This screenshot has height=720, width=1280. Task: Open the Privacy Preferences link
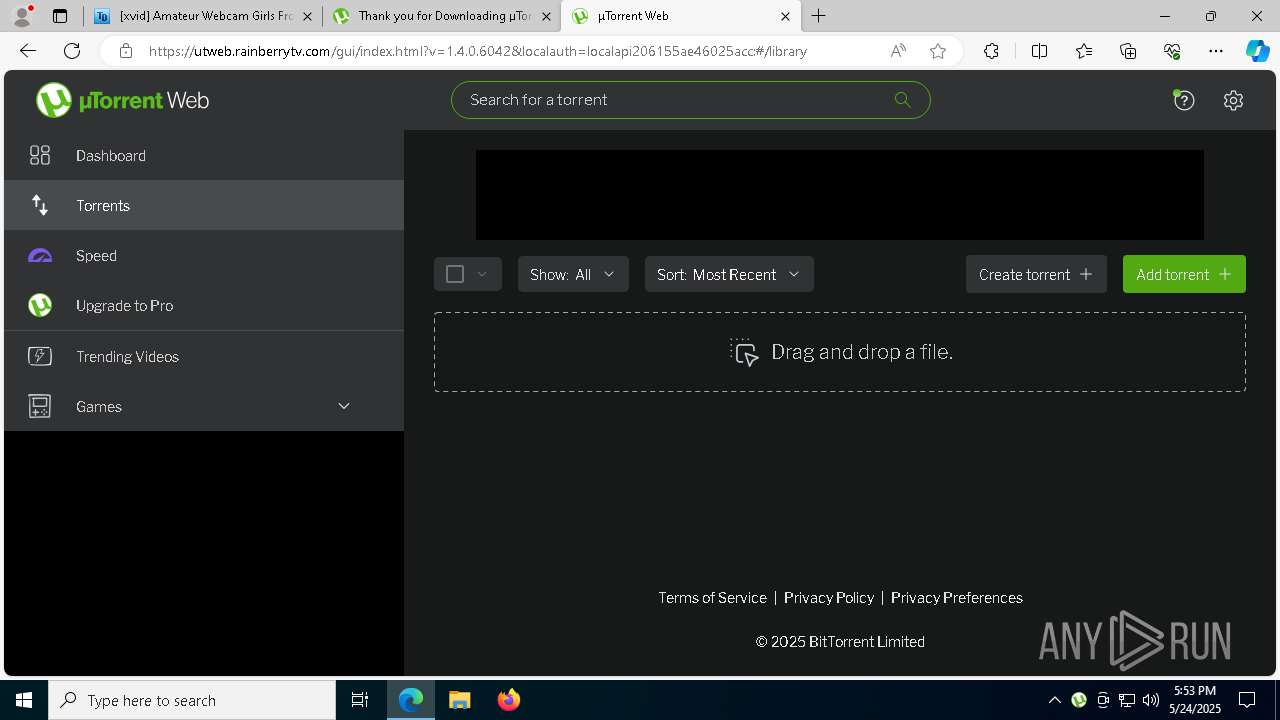pyautogui.click(x=957, y=597)
